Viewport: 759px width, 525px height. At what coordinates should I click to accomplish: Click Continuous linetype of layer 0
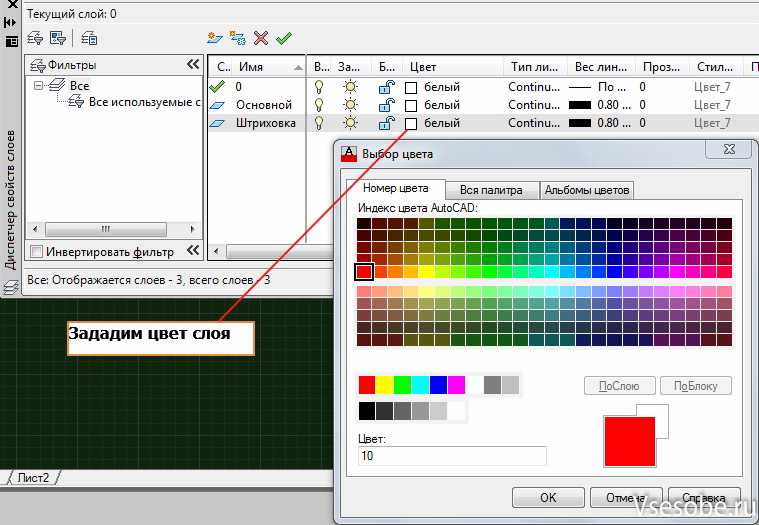[534, 87]
